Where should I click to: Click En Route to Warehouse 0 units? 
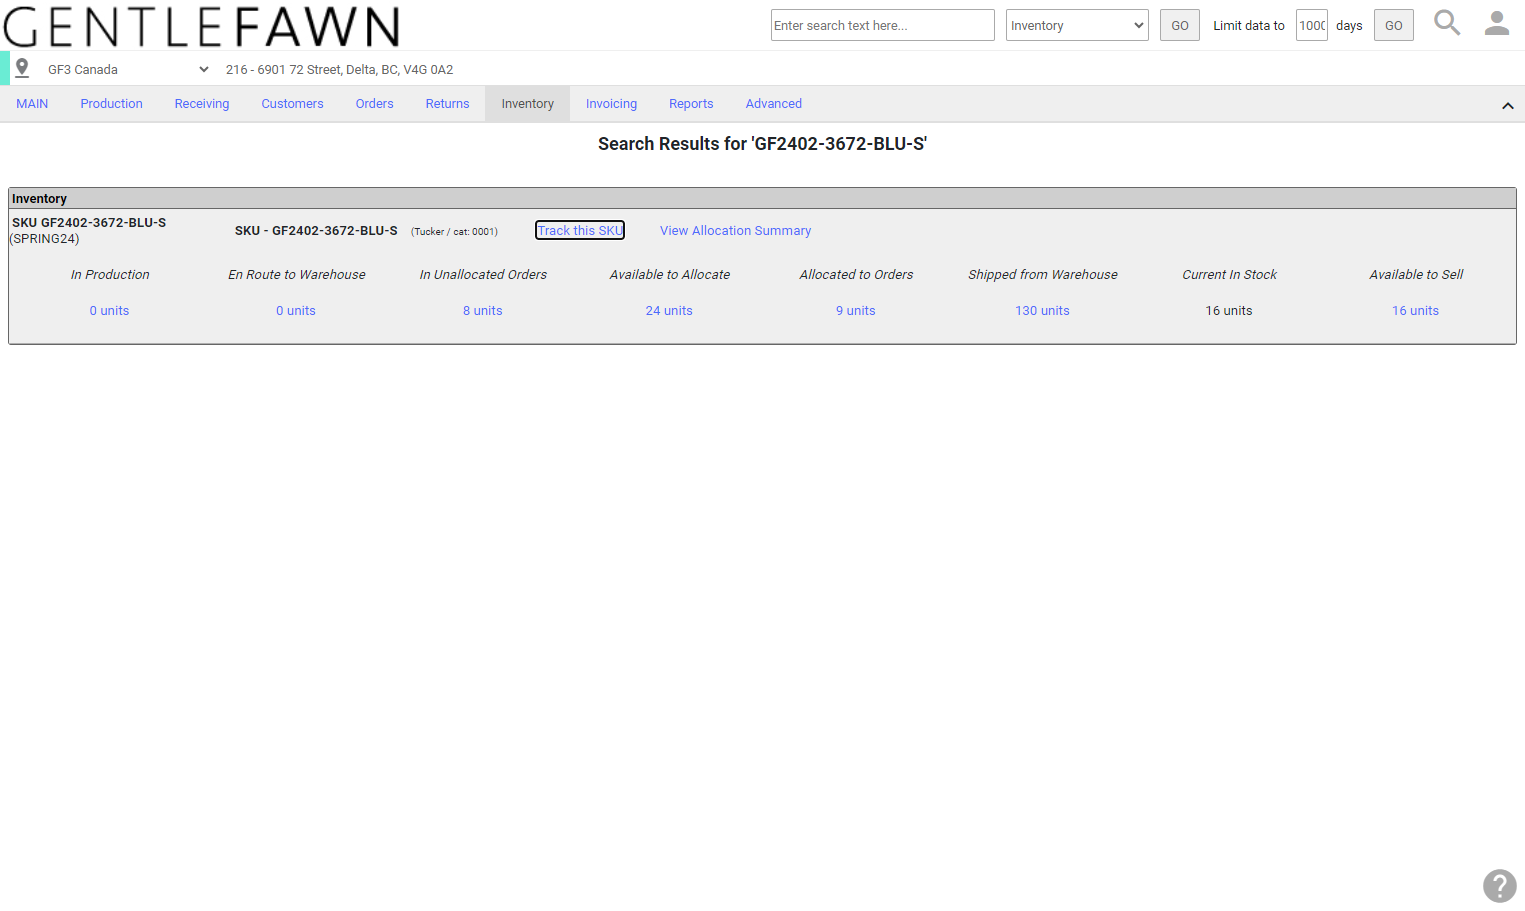[296, 311]
